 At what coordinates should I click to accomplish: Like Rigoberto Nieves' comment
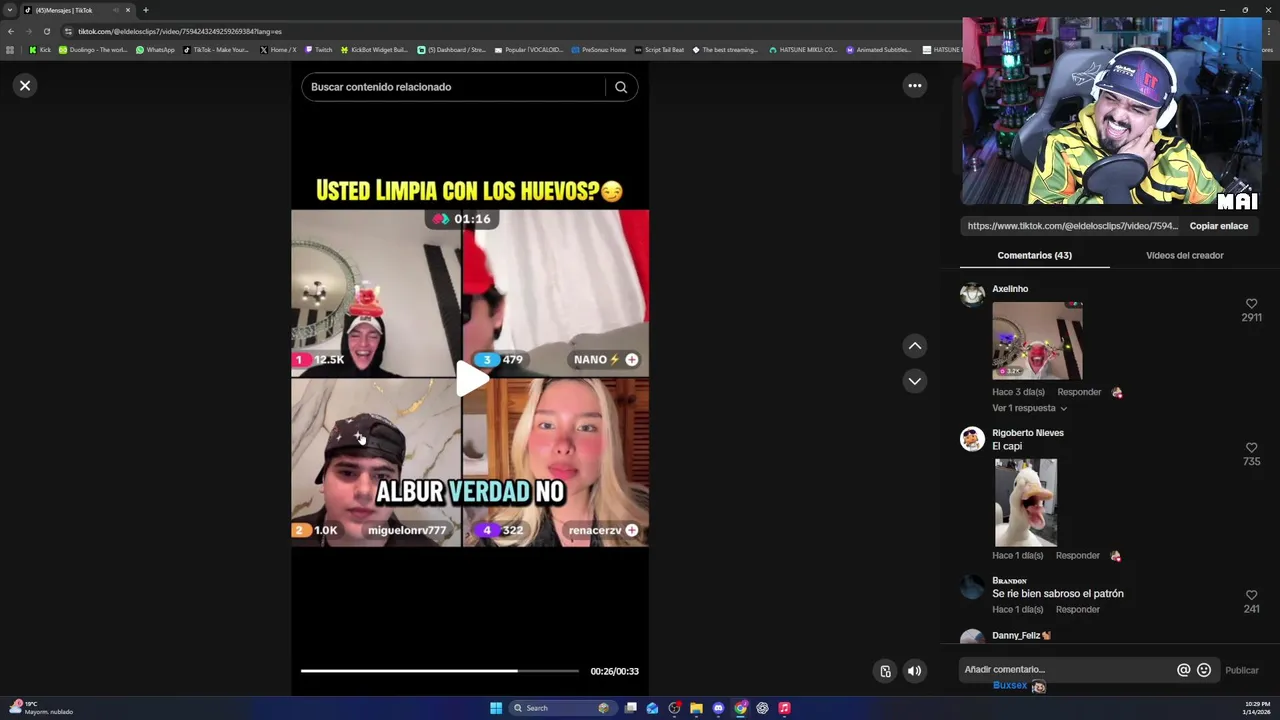tap(1251, 448)
